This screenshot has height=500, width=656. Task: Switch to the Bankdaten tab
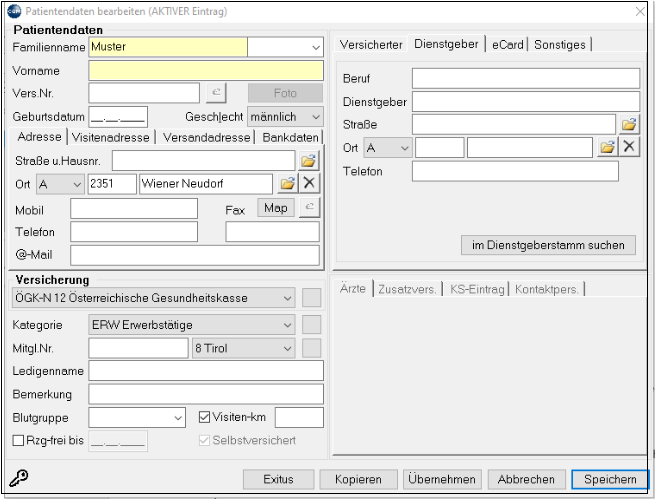(290, 137)
